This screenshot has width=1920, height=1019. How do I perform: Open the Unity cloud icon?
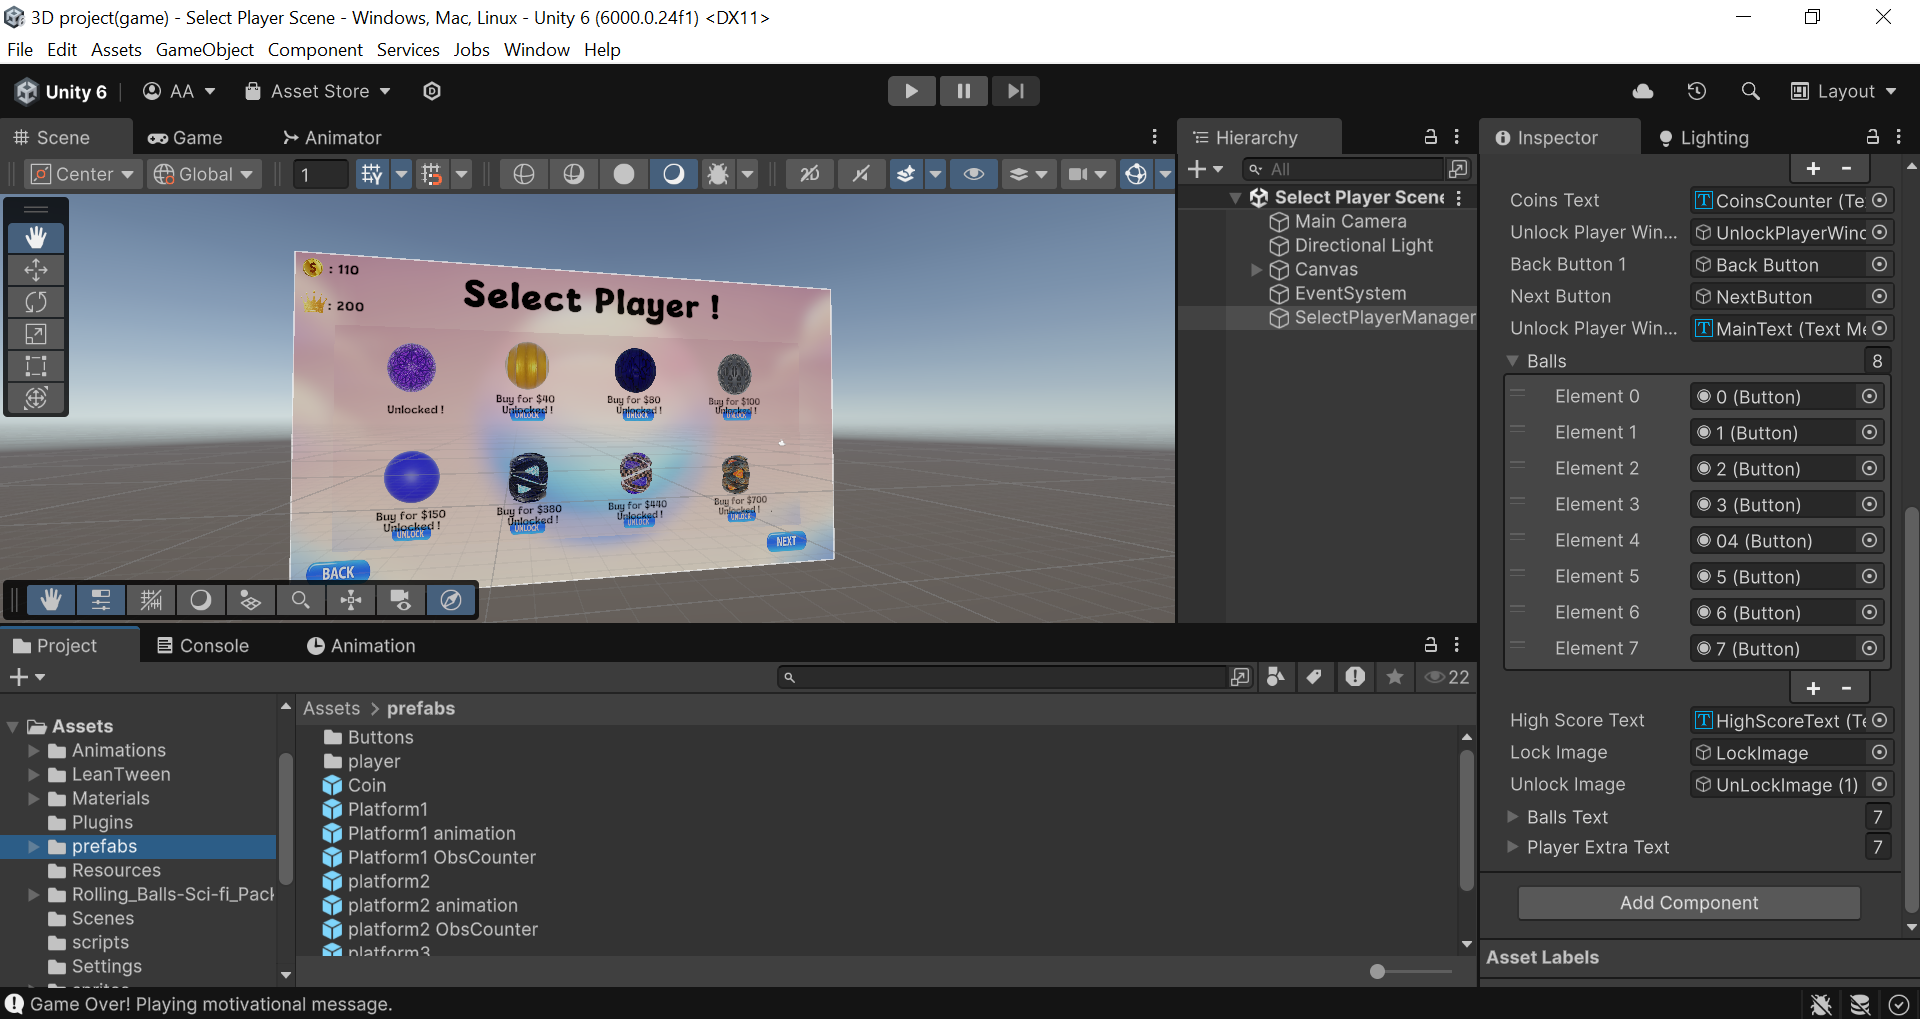[1642, 91]
